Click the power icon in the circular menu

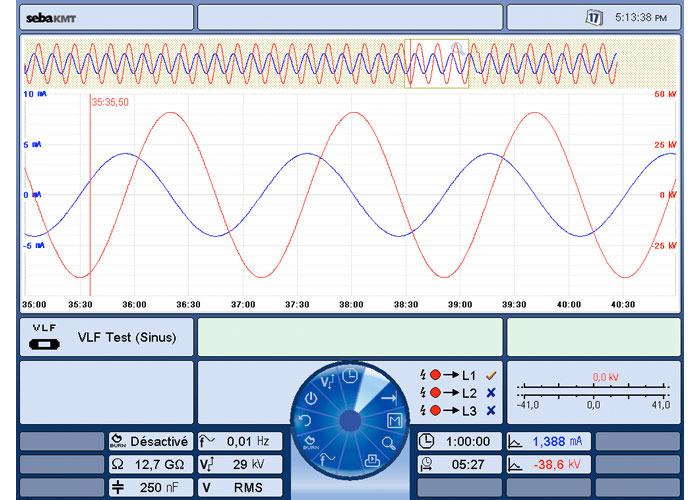coord(311,397)
